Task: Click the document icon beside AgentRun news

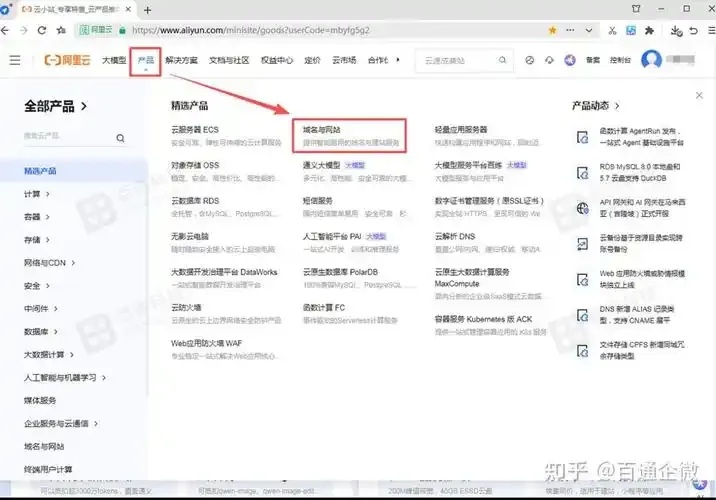Action: click(x=583, y=137)
